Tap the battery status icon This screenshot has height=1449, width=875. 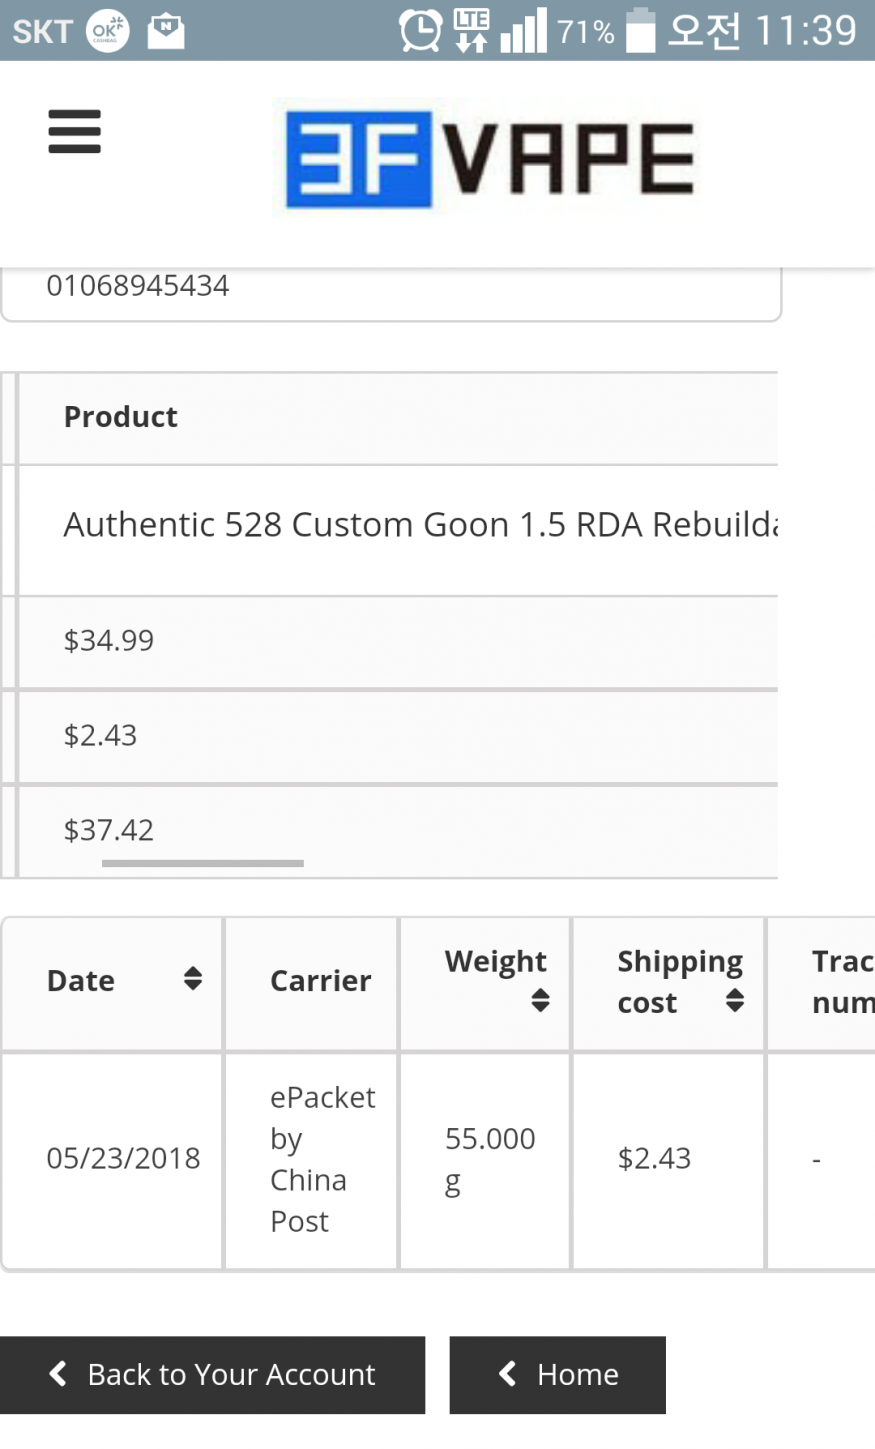tap(640, 30)
